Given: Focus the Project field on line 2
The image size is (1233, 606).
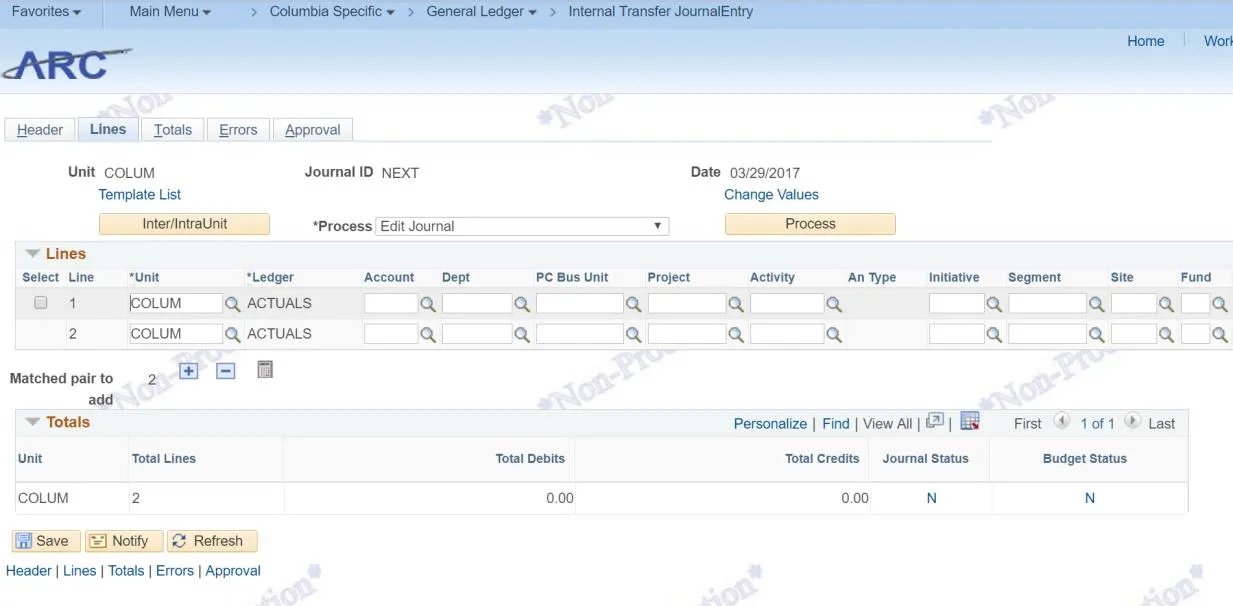Looking at the screenshot, I should (687, 334).
